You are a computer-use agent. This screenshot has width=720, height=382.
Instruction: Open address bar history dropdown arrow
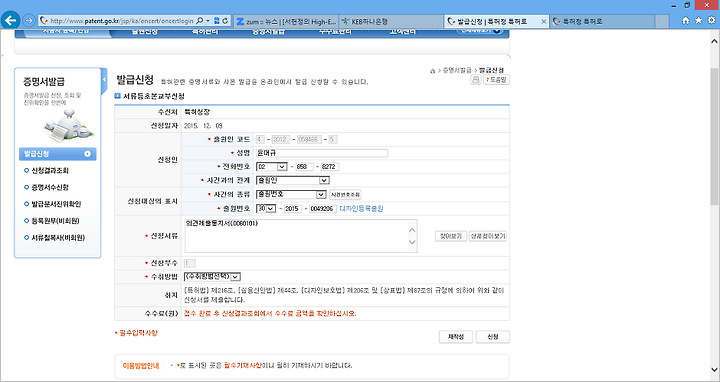click(208, 21)
